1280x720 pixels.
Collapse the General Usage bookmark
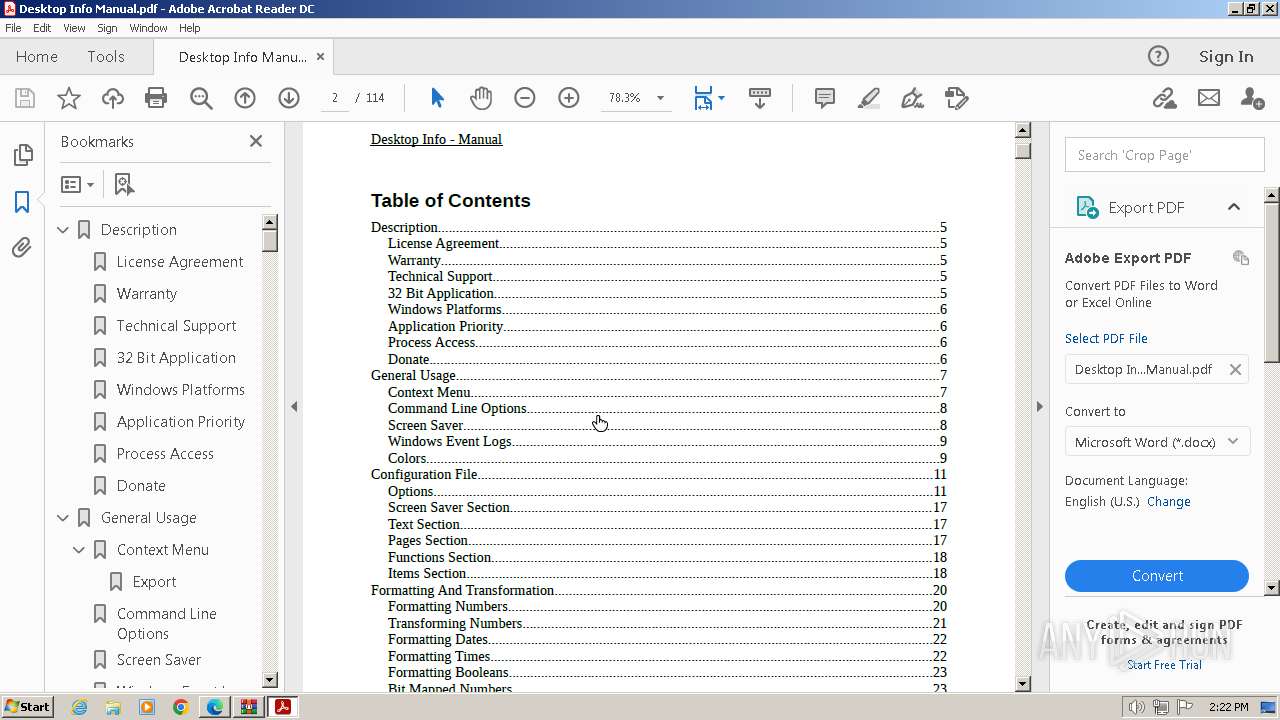click(63, 518)
